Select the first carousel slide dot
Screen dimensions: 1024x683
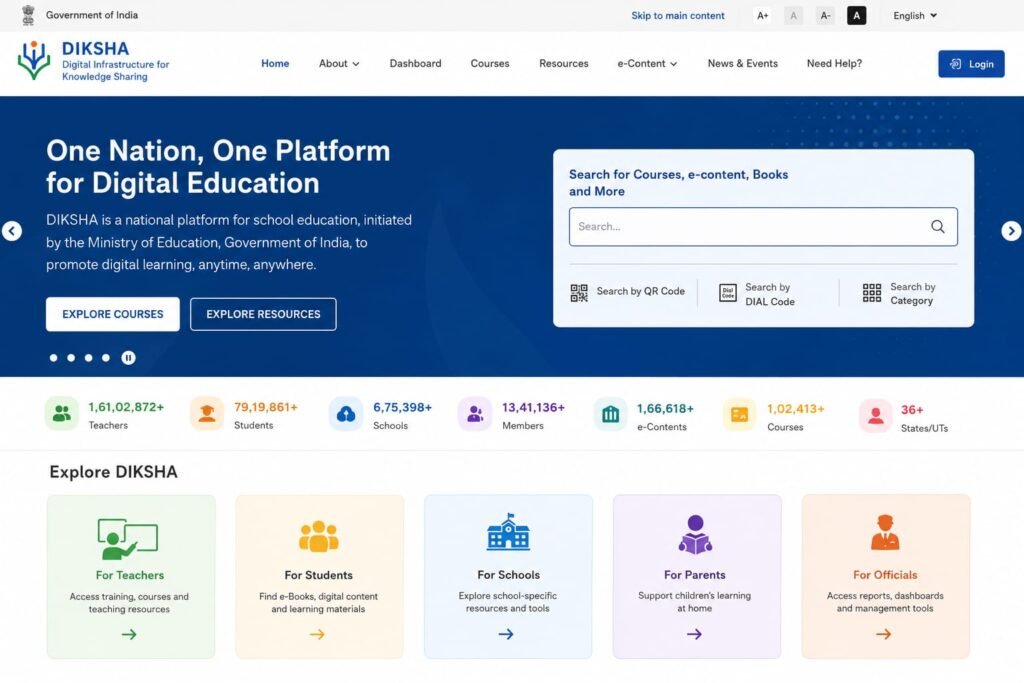pos(54,358)
